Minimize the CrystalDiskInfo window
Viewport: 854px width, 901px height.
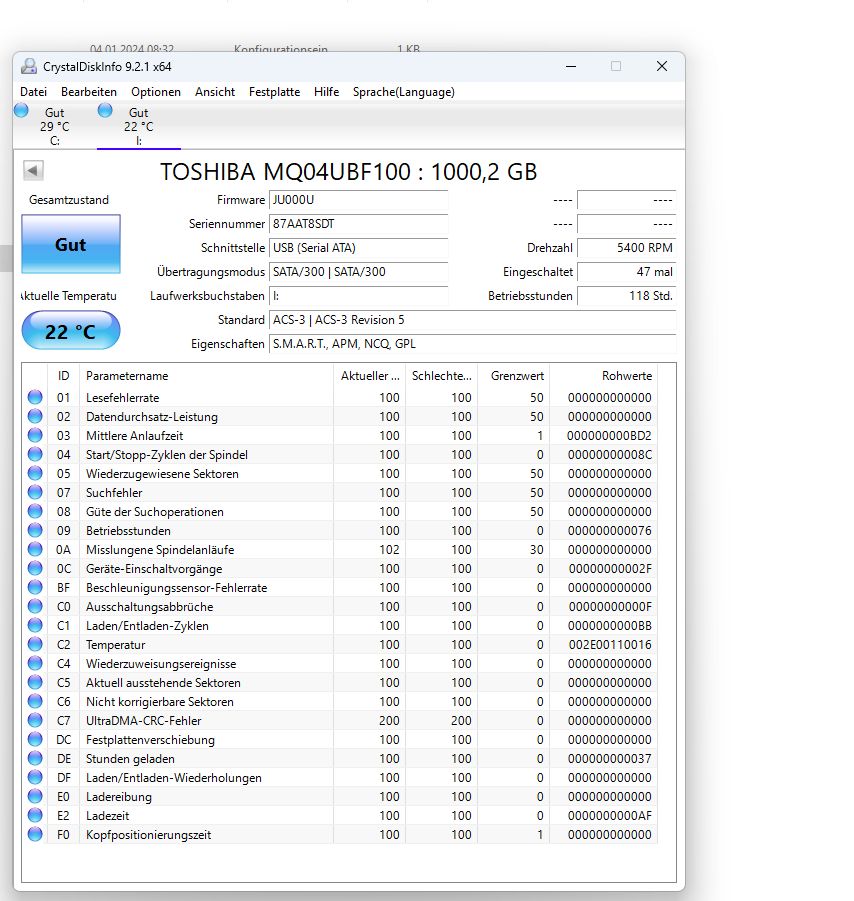[x=571, y=66]
